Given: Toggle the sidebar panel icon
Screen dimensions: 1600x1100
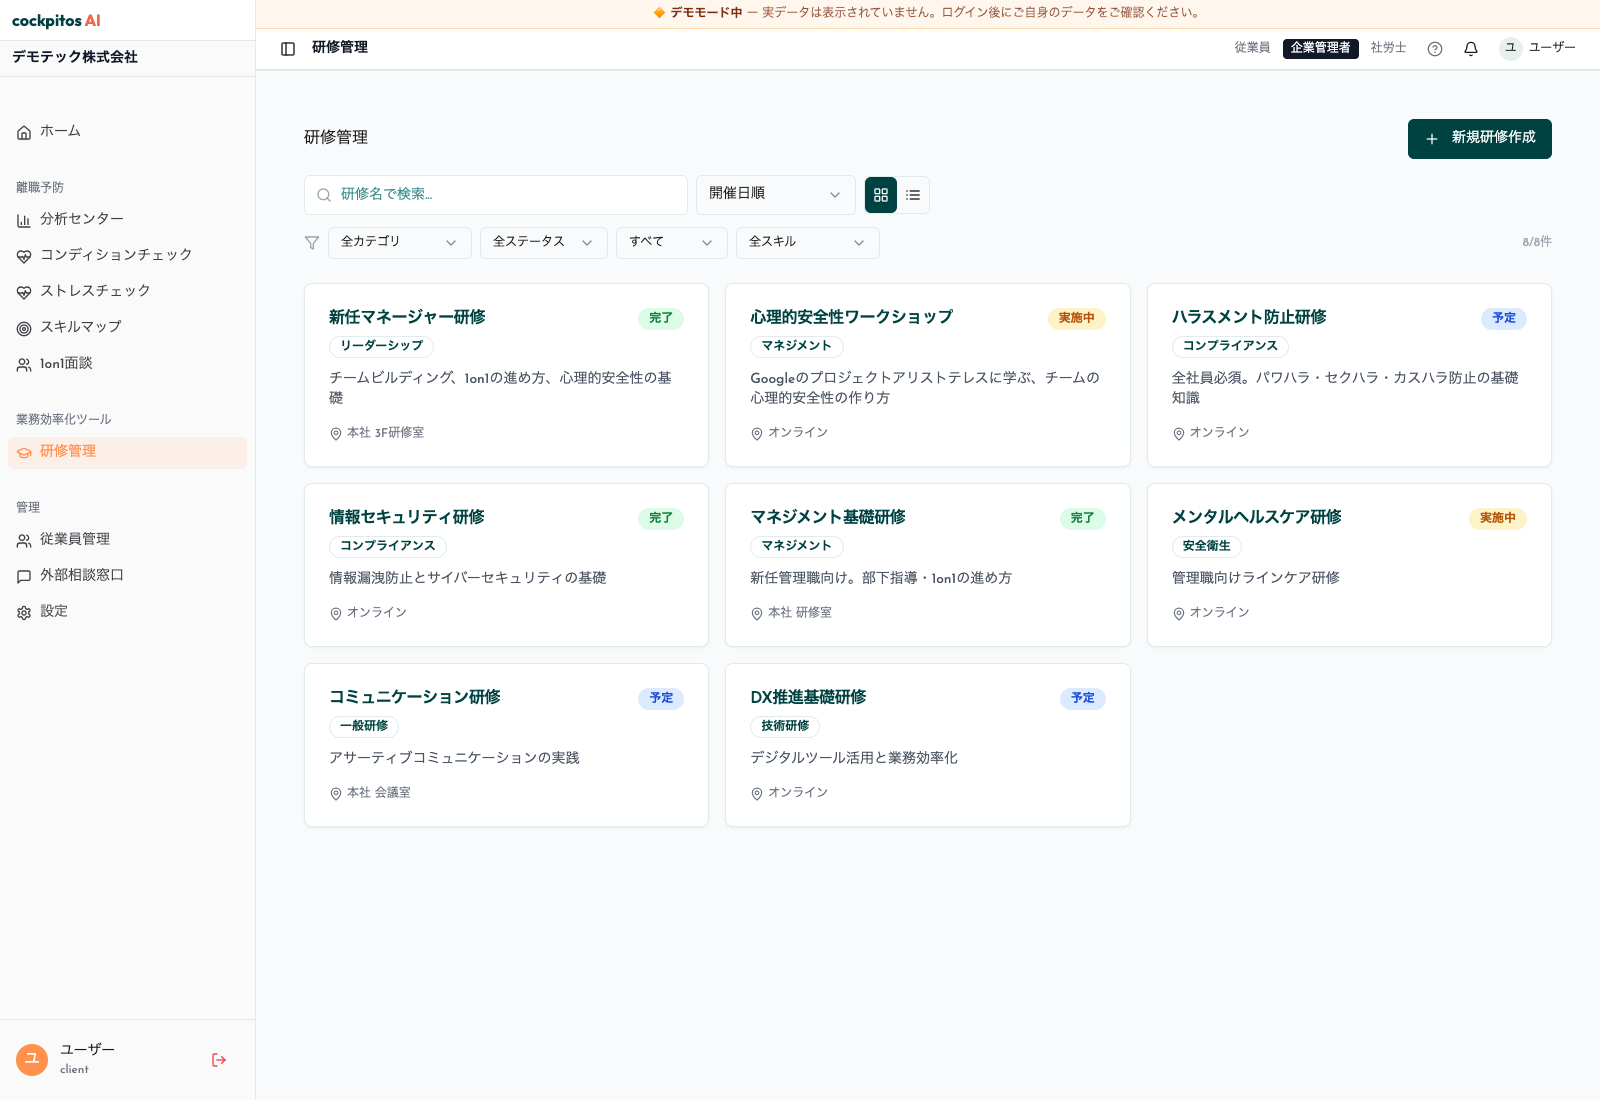Looking at the screenshot, I should pyautogui.click(x=288, y=49).
